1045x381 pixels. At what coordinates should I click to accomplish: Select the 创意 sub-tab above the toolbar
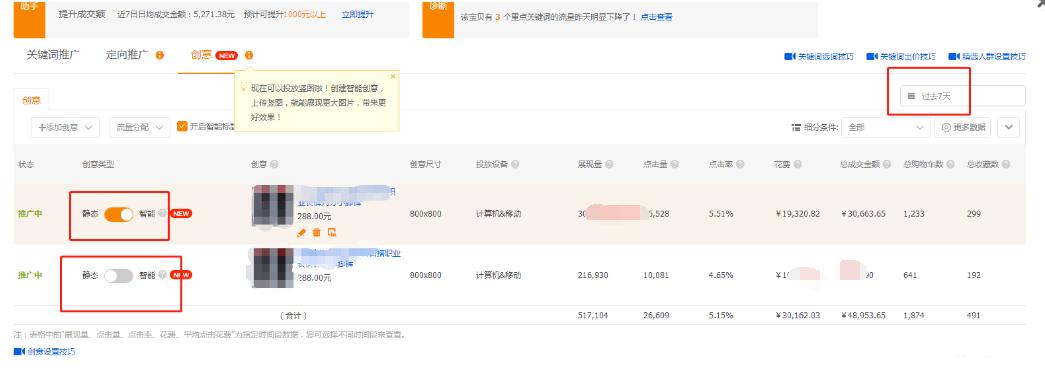coord(31,101)
